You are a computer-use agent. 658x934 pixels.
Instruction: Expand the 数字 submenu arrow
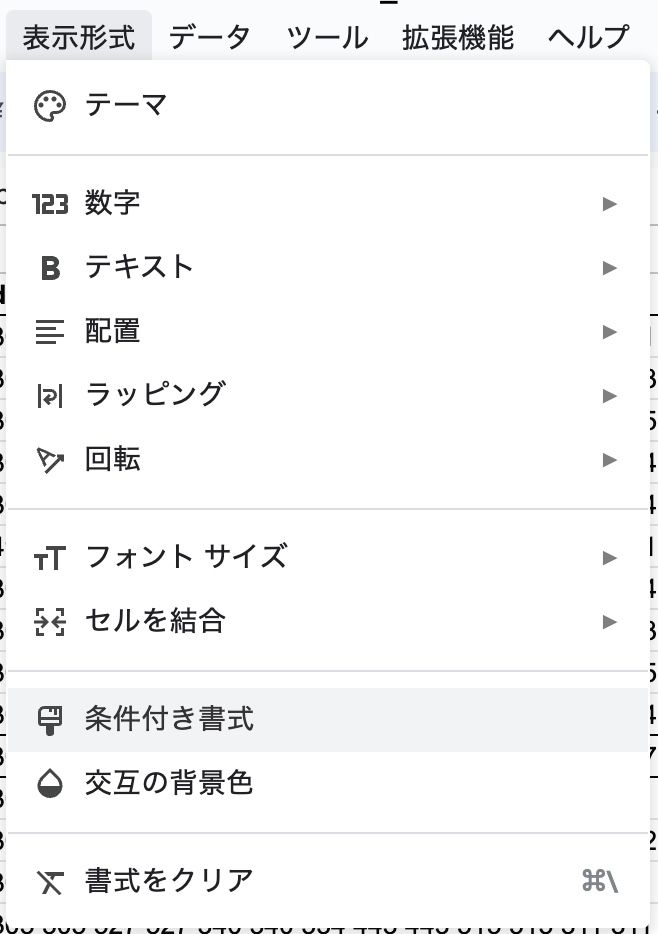610,204
